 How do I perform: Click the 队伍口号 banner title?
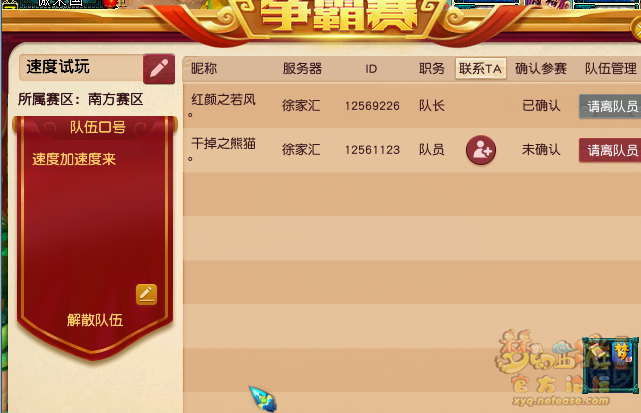tap(98, 127)
